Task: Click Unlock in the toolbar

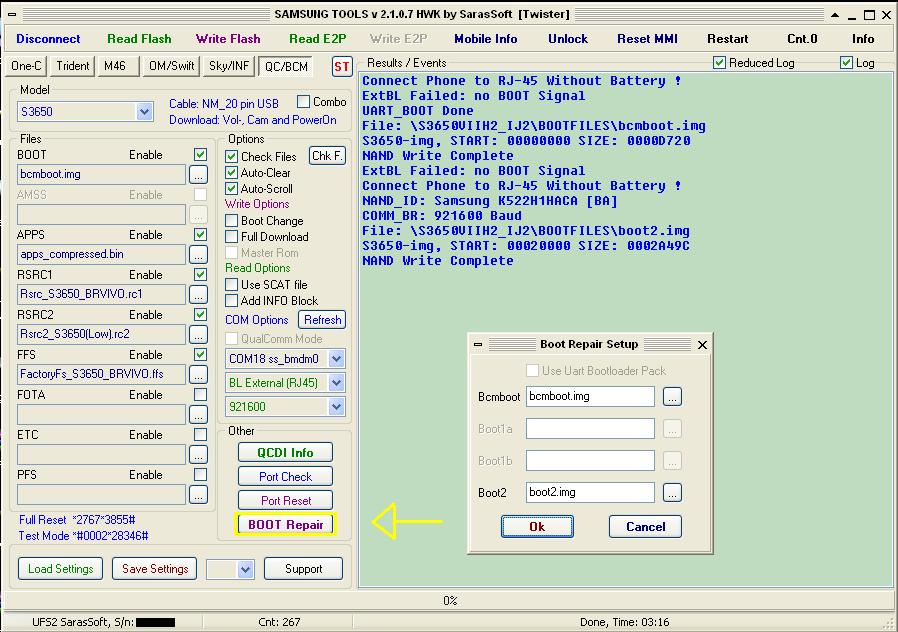Action: [568, 39]
